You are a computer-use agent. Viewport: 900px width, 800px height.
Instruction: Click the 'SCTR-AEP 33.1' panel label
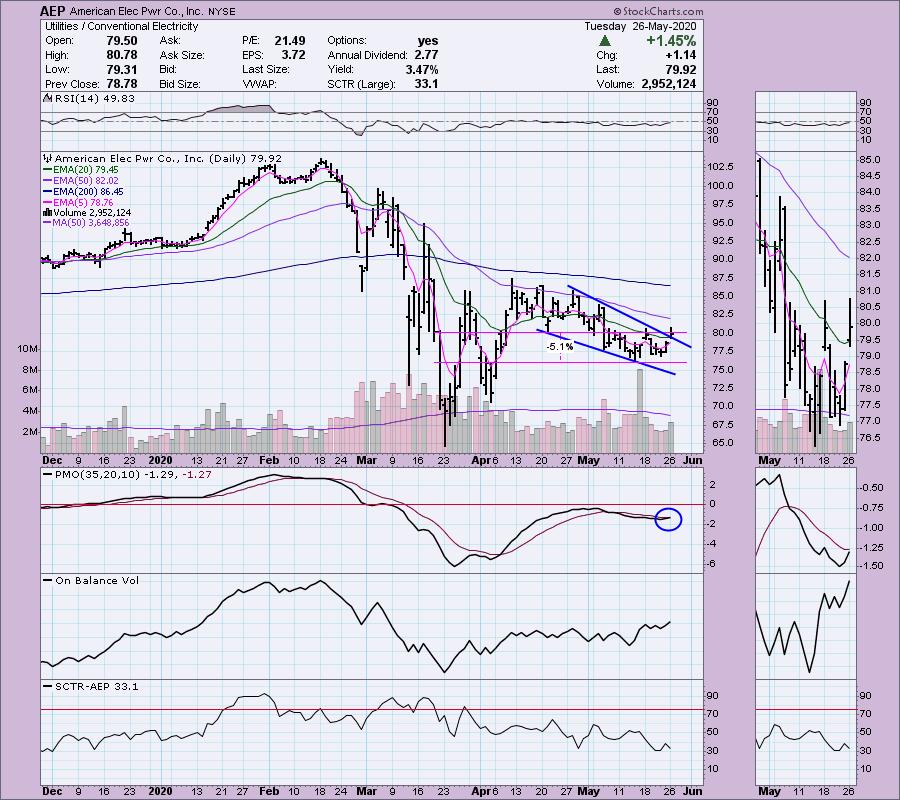tap(96, 686)
